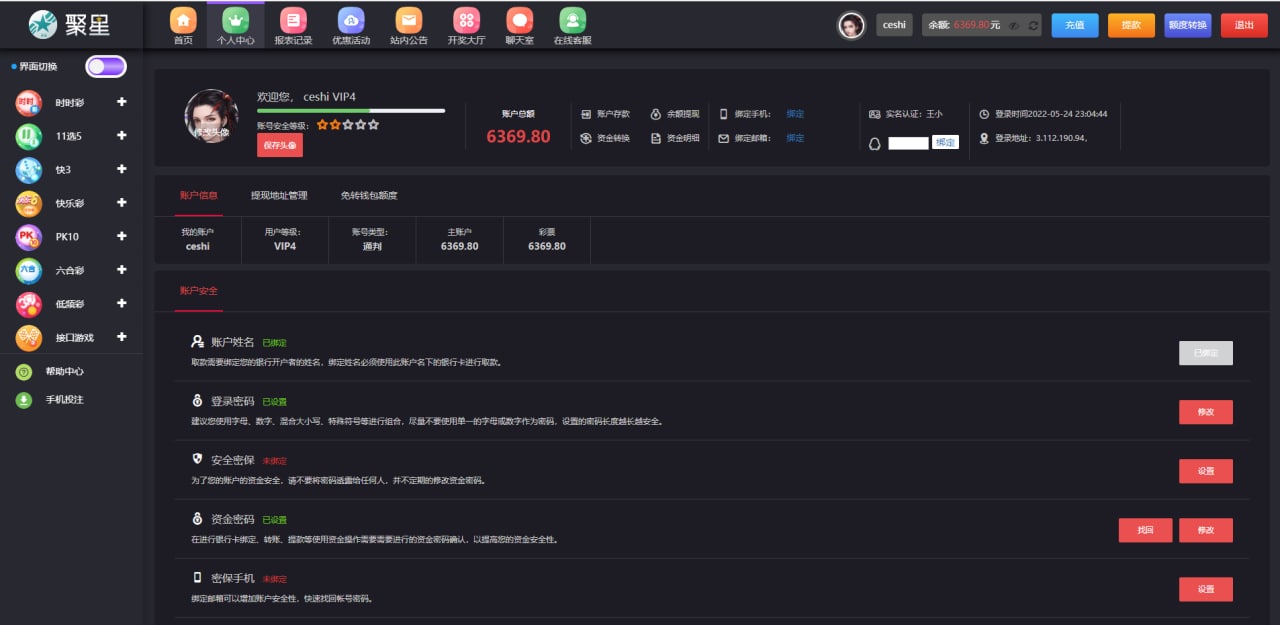The height and width of the screenshot is (625, 1280).
Task: Open 报表记录 from top navigation
Action: 293,20
